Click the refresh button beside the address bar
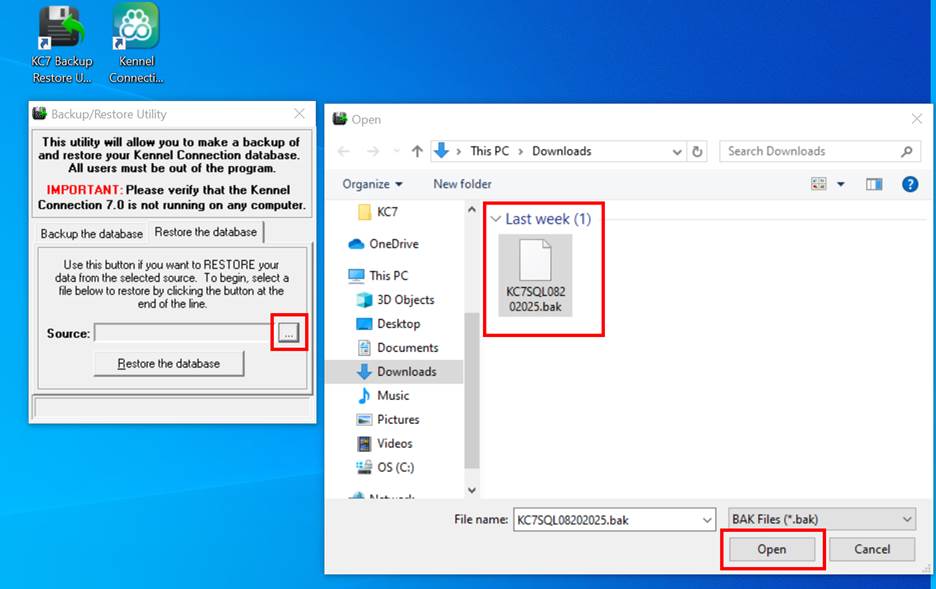Screen dimensions: 936x589 tap(698, 151)
